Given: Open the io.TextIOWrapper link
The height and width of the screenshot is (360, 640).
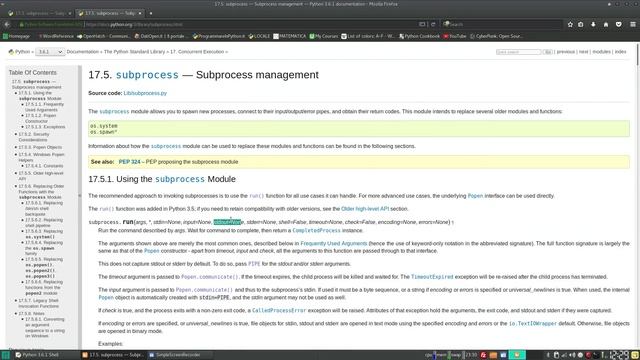Looking at the screenshot, I should tap(533, 324).
